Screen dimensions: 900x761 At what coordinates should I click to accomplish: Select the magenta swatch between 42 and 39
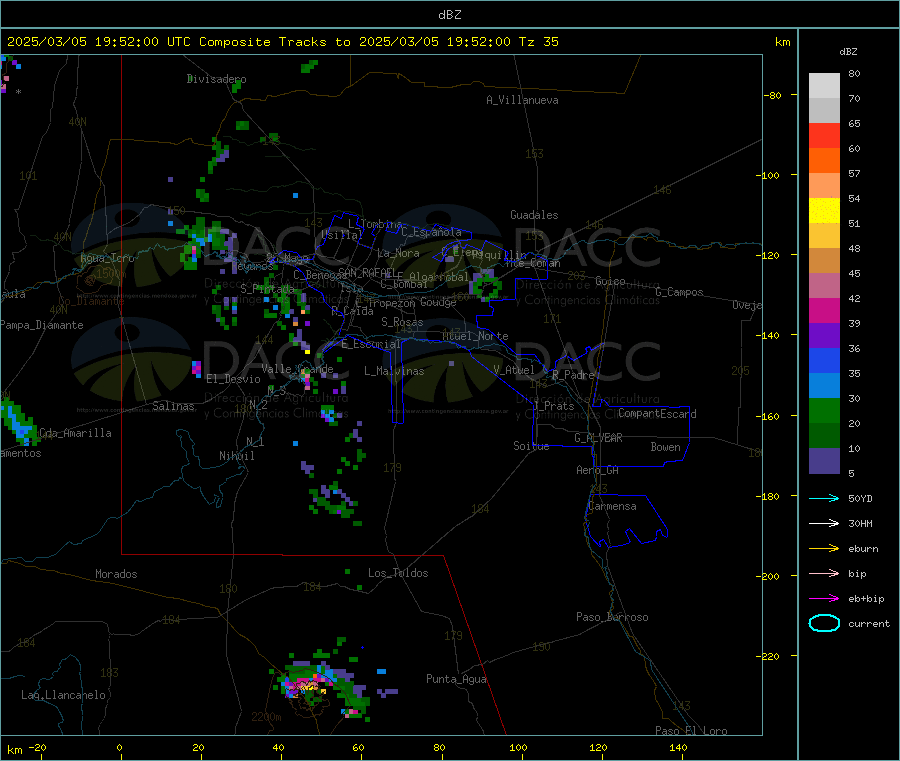click(824, 310)
